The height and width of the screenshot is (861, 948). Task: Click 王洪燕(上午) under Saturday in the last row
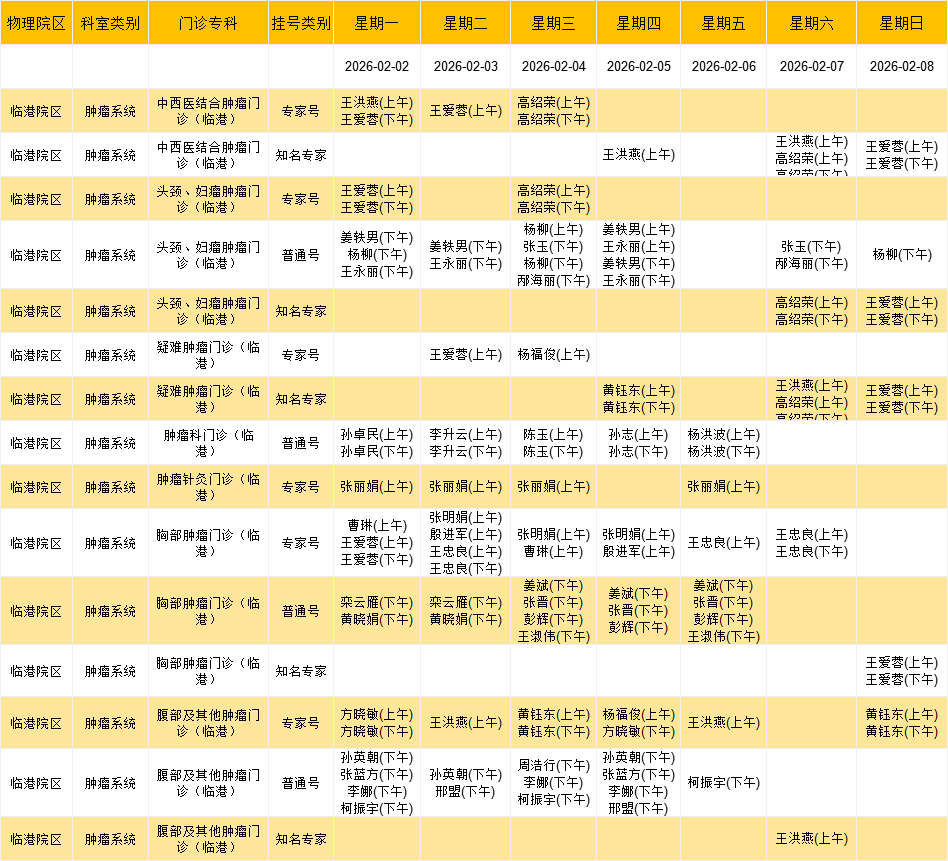point(811,839)
